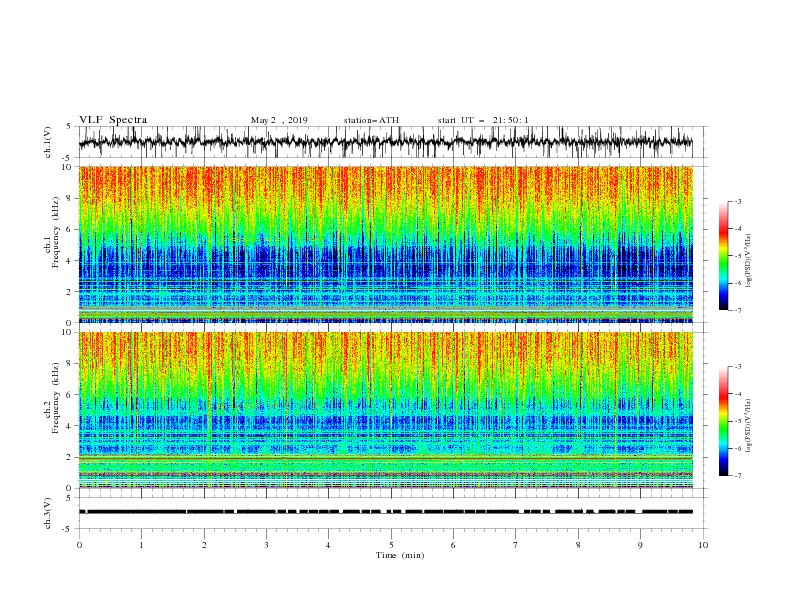Click the "-7" label on ch.2 colorbar
This screenshot has width=792, height=612.
coord(737,475)
